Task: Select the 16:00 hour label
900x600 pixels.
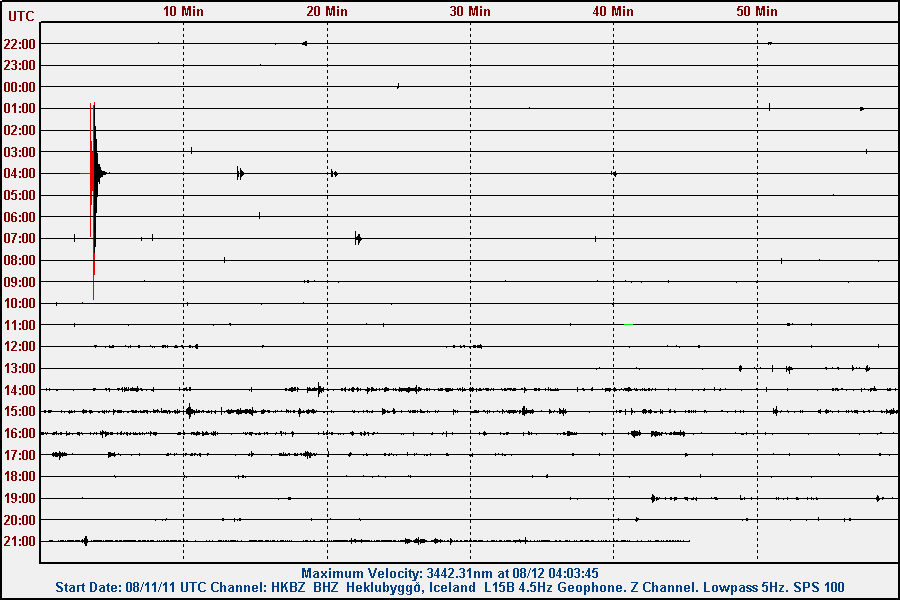Action: 20,433
